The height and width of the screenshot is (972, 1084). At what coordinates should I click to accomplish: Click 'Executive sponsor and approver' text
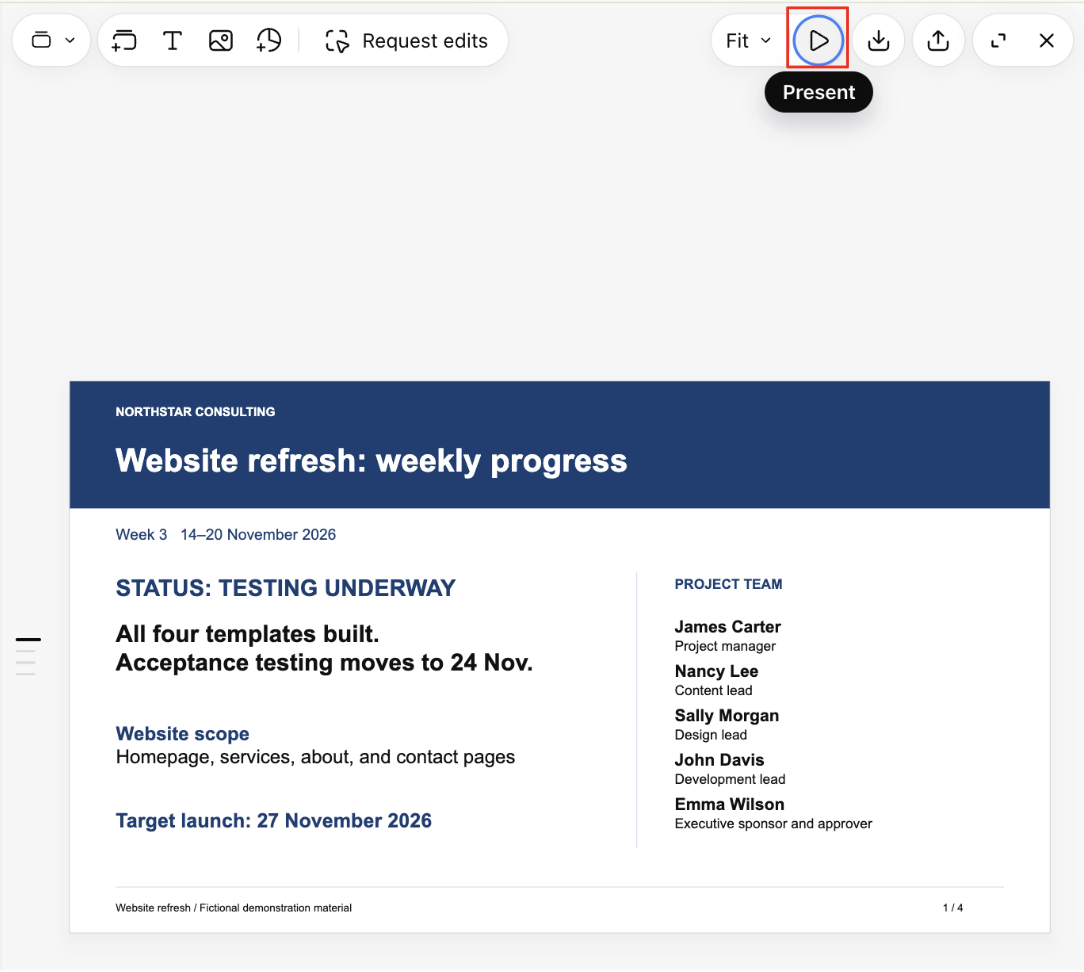(x=774, y=824)
